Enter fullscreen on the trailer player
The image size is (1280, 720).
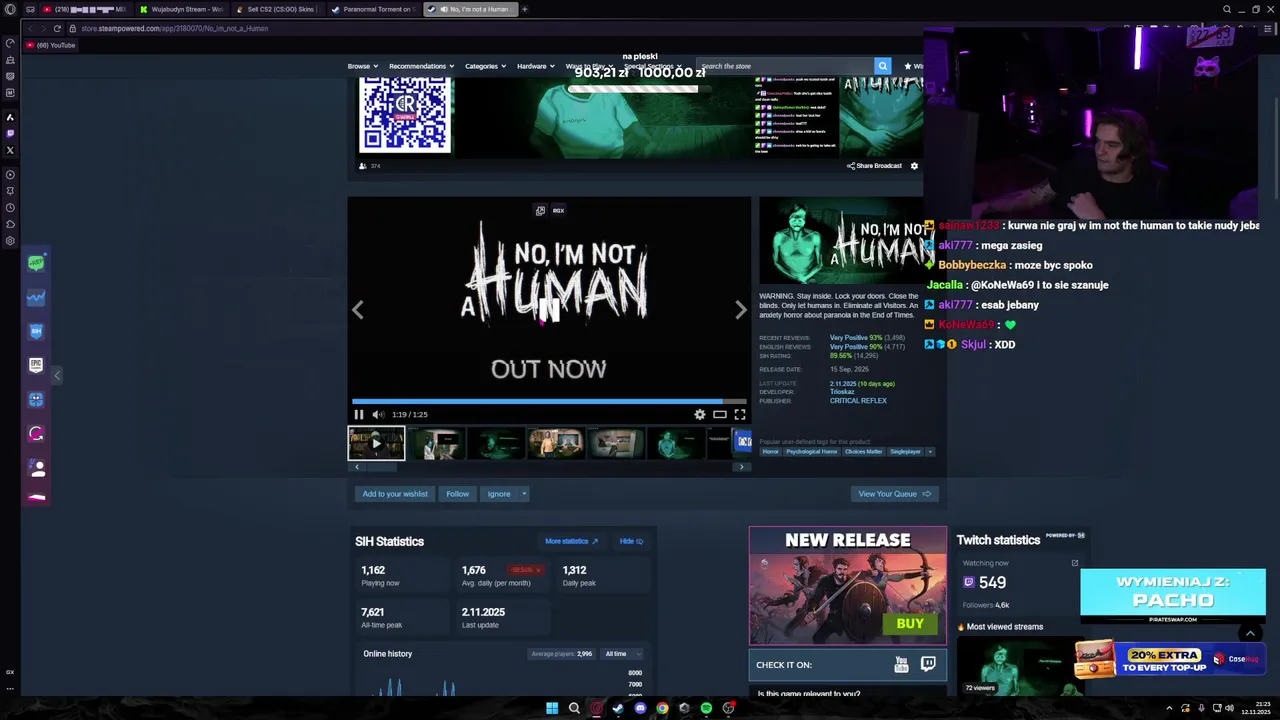[x=740, y=414]
